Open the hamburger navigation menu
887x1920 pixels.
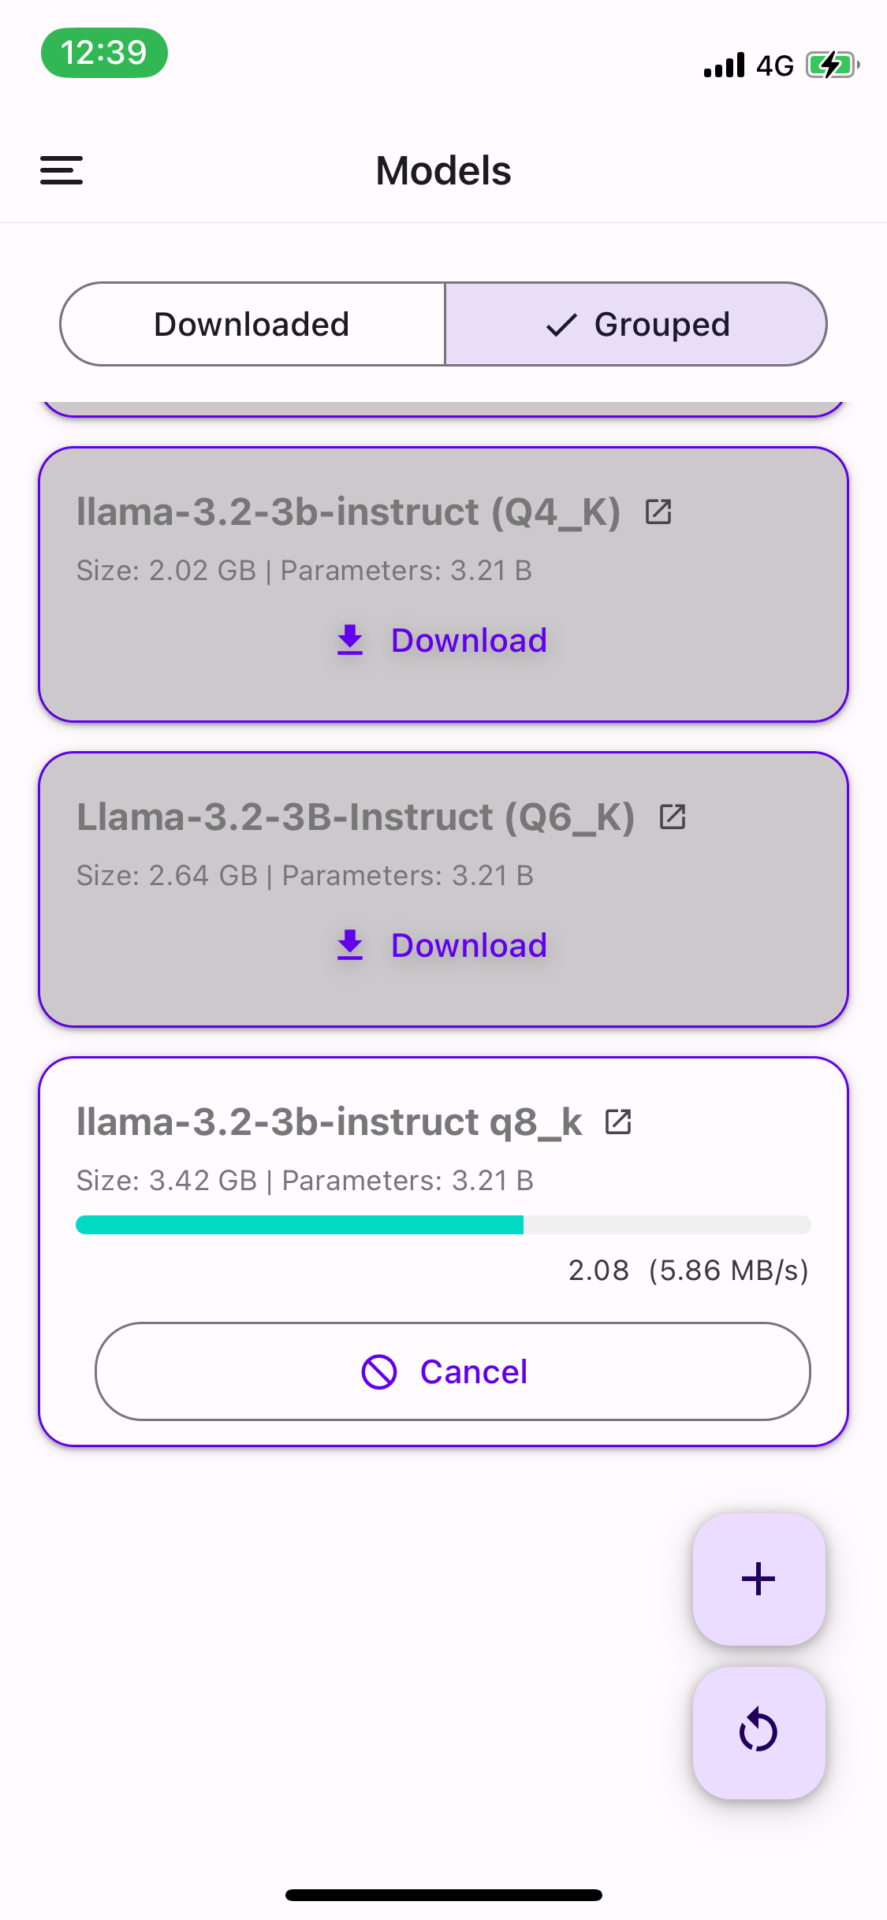(61, 170)
